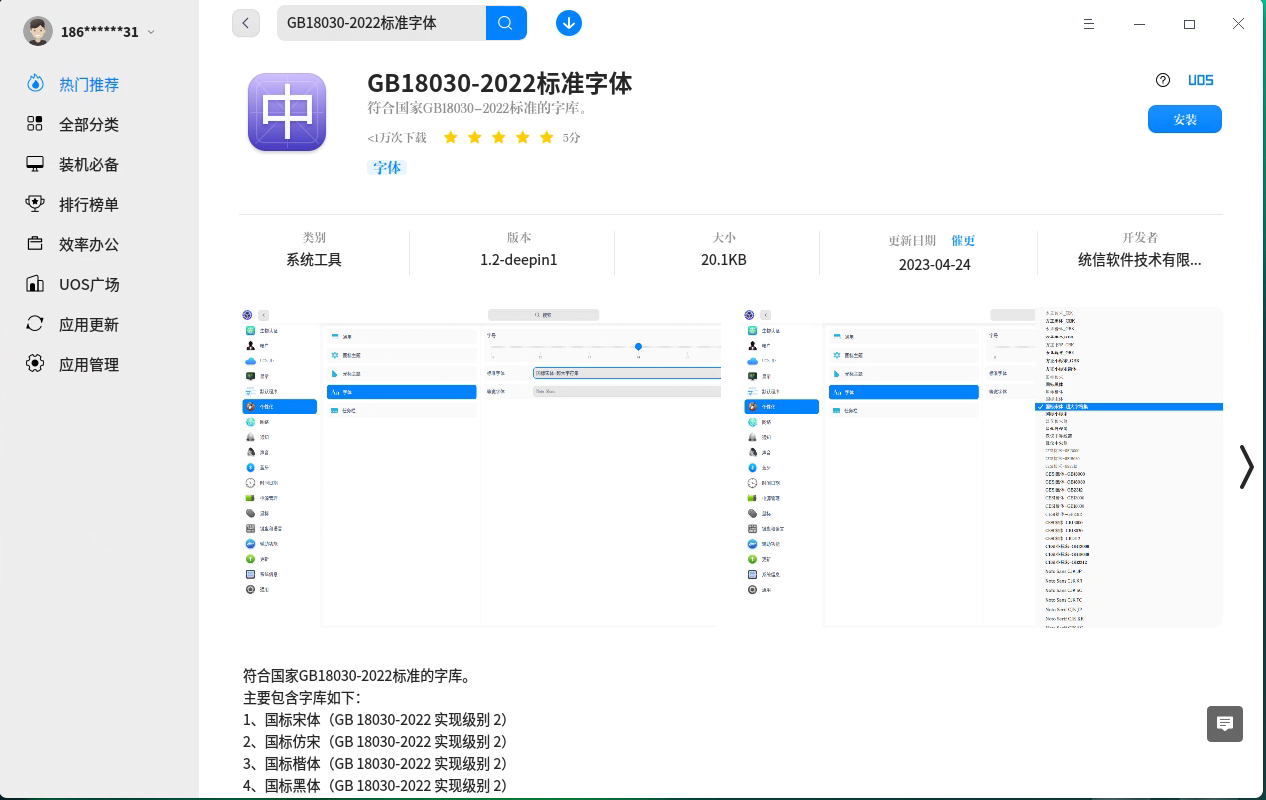Screen dimensions: 1266x800
Task: Click the app title GB18030-2022标准字体
Action: tap(500, 83)
